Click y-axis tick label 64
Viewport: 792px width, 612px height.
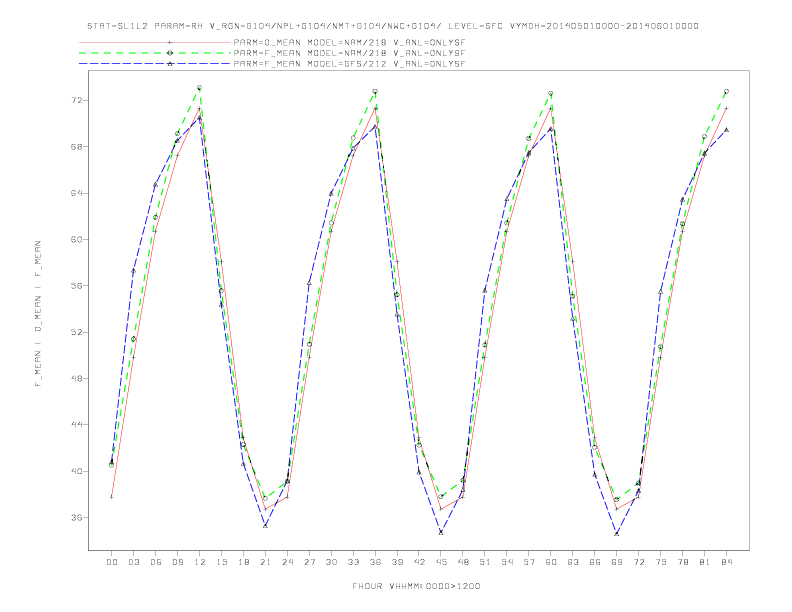pyautogui.click(x=77, y=193)
